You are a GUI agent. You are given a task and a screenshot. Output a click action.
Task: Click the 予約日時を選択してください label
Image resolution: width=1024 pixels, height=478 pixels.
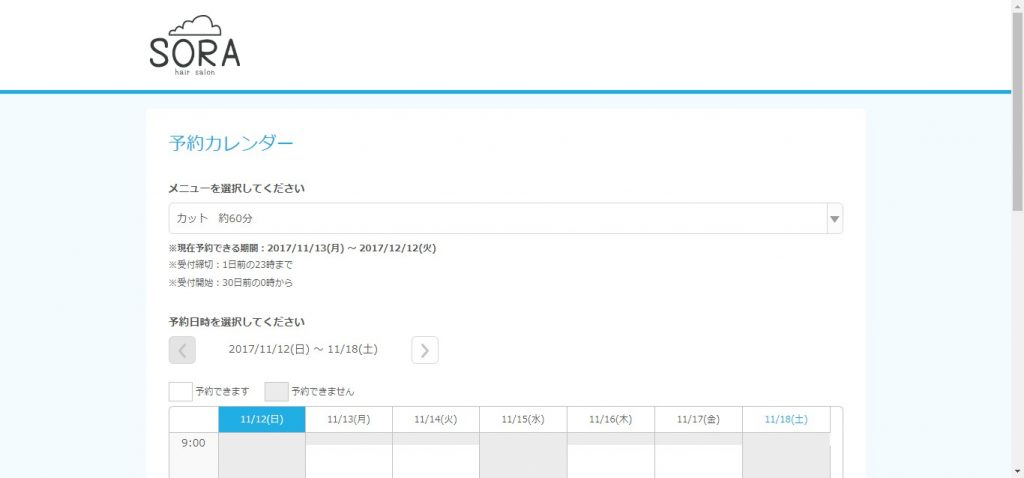[x=236, y=321]
